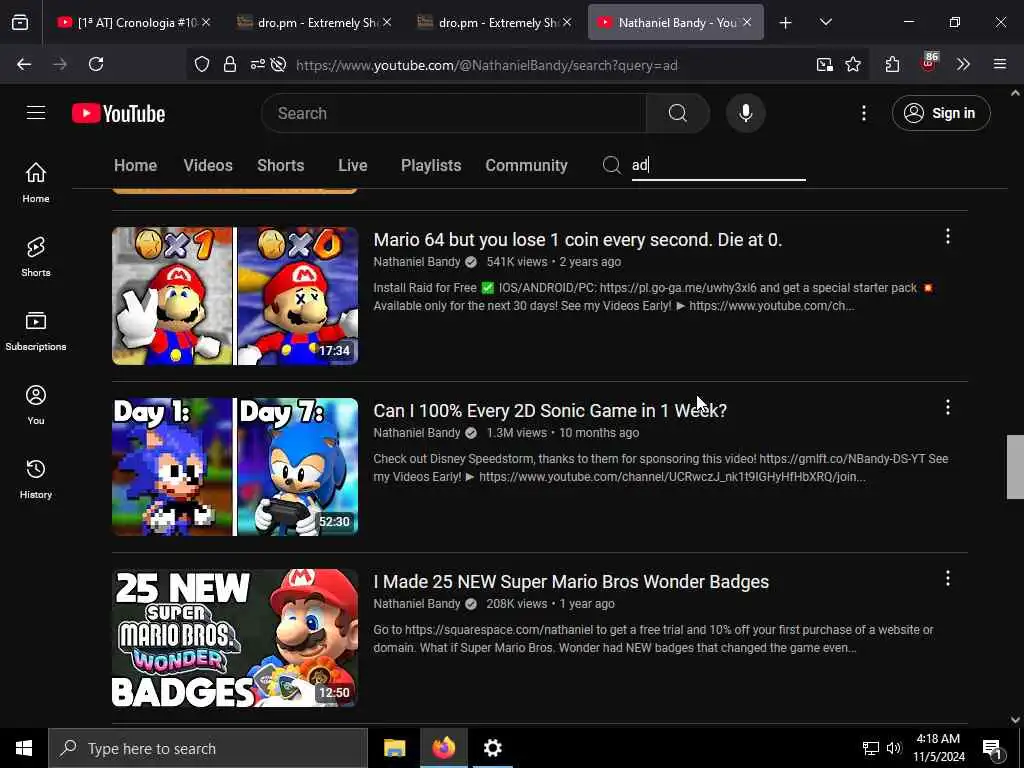Open Shorts in left sidebar

click(x=36, y=257)
